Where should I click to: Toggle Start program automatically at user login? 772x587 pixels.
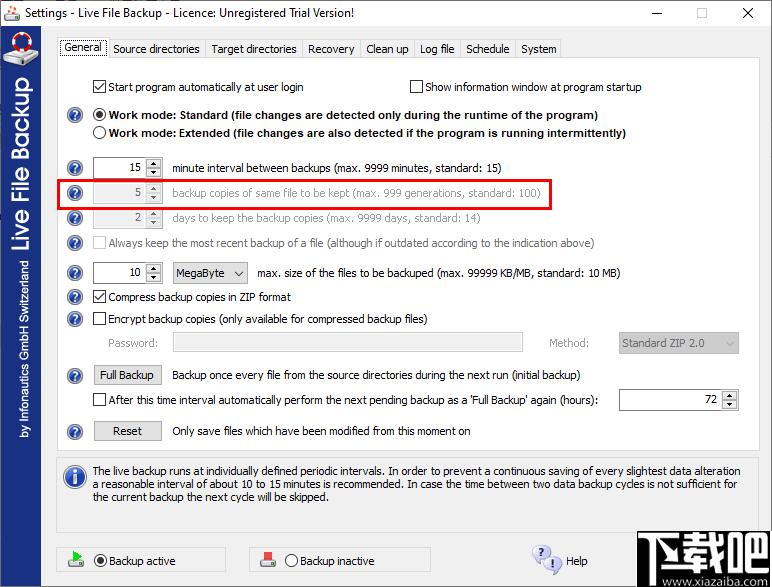(x=99, y=87)
